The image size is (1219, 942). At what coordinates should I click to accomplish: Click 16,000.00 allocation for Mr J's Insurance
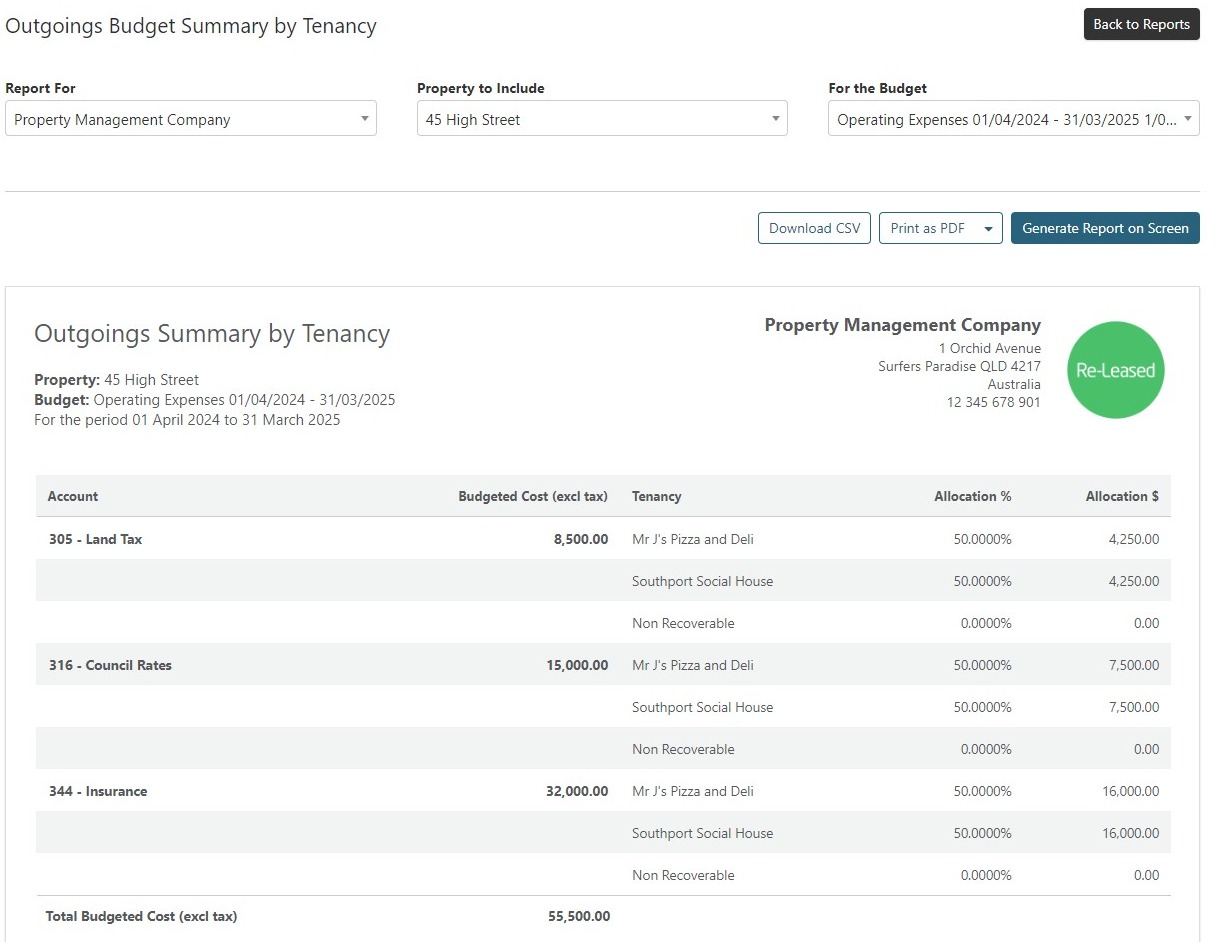[x=1130, y=791]
